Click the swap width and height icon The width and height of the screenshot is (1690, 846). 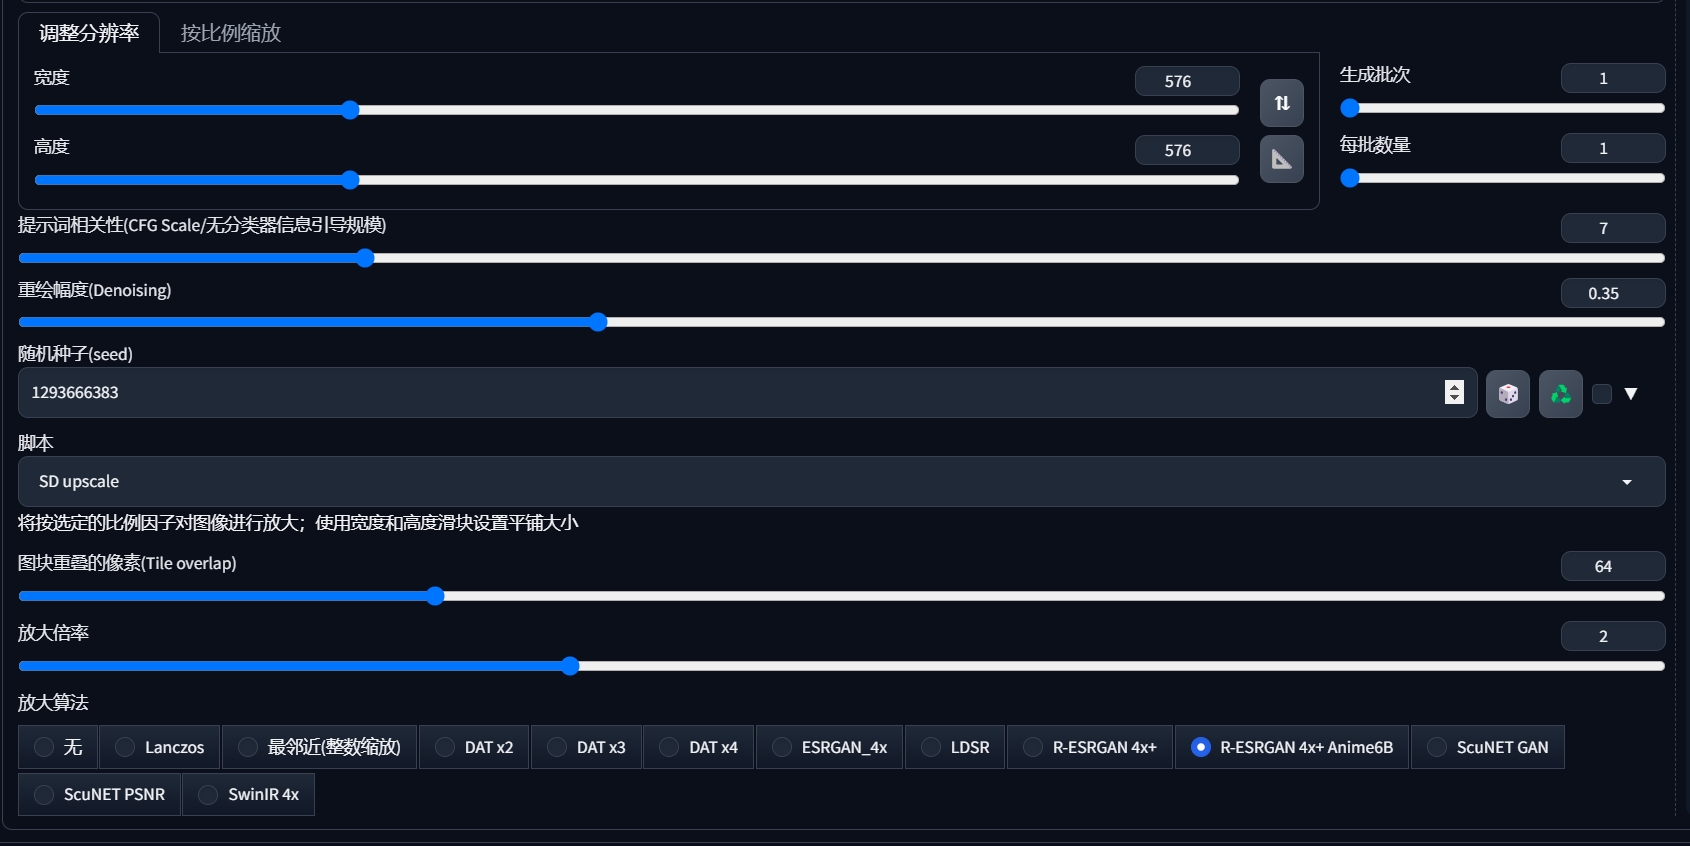(x=1281, y=103)
